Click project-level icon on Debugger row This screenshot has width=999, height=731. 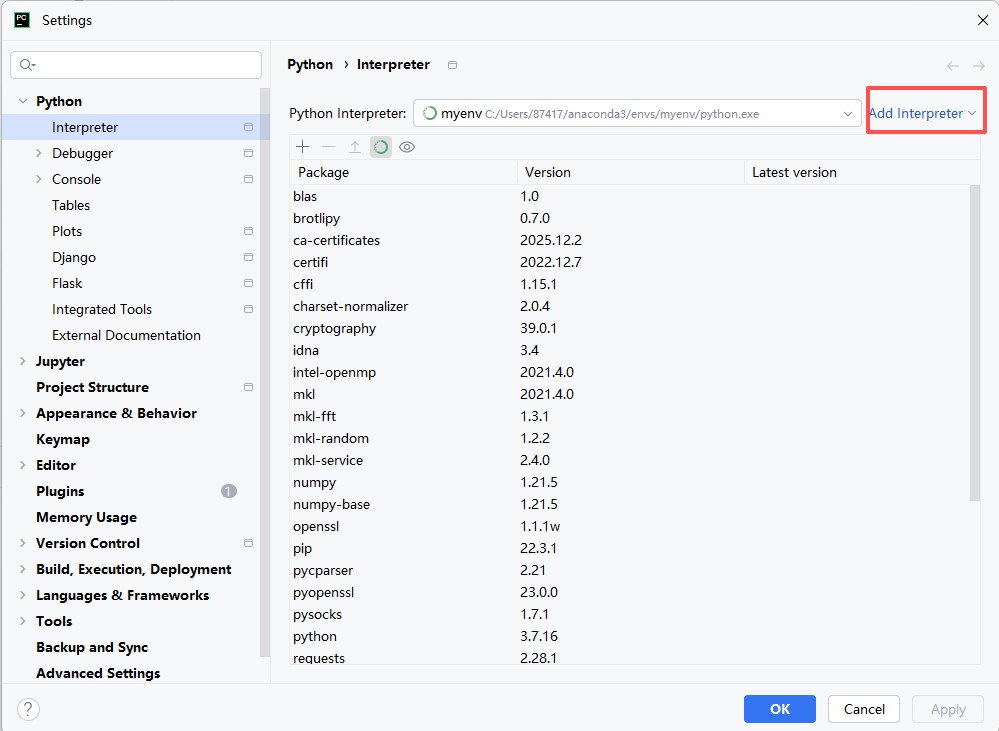(x=248, y=153)
